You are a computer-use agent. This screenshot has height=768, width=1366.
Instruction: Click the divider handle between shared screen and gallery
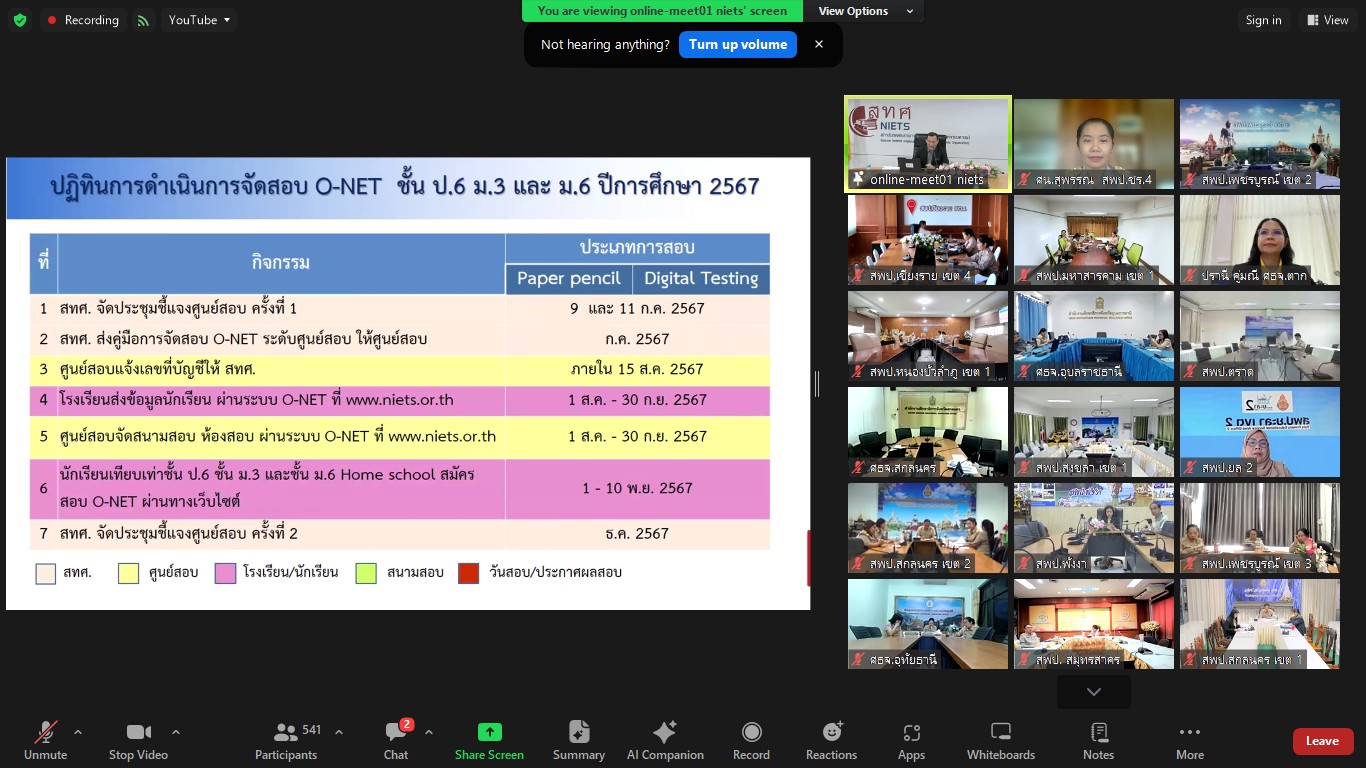click(817, 384)
